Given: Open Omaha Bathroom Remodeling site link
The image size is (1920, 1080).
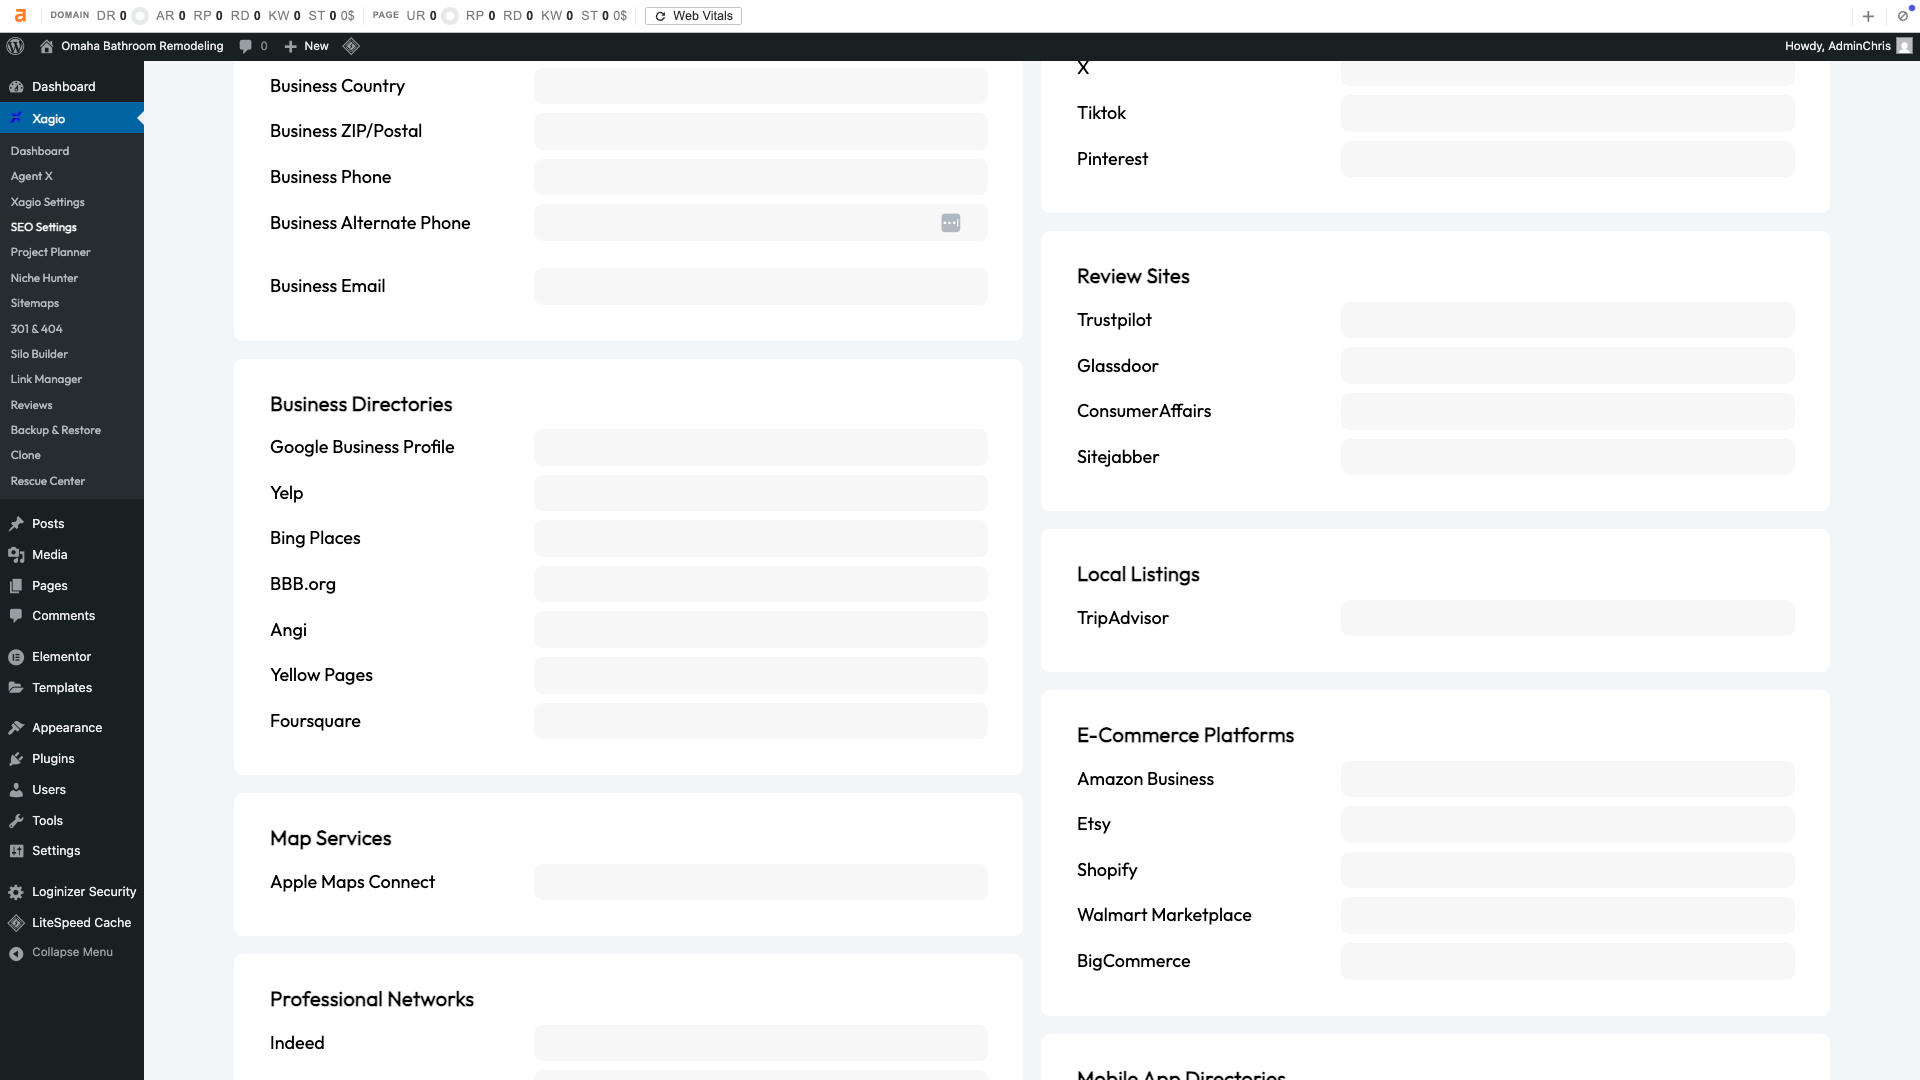Looking at the screenshot, I should (142, 46).
